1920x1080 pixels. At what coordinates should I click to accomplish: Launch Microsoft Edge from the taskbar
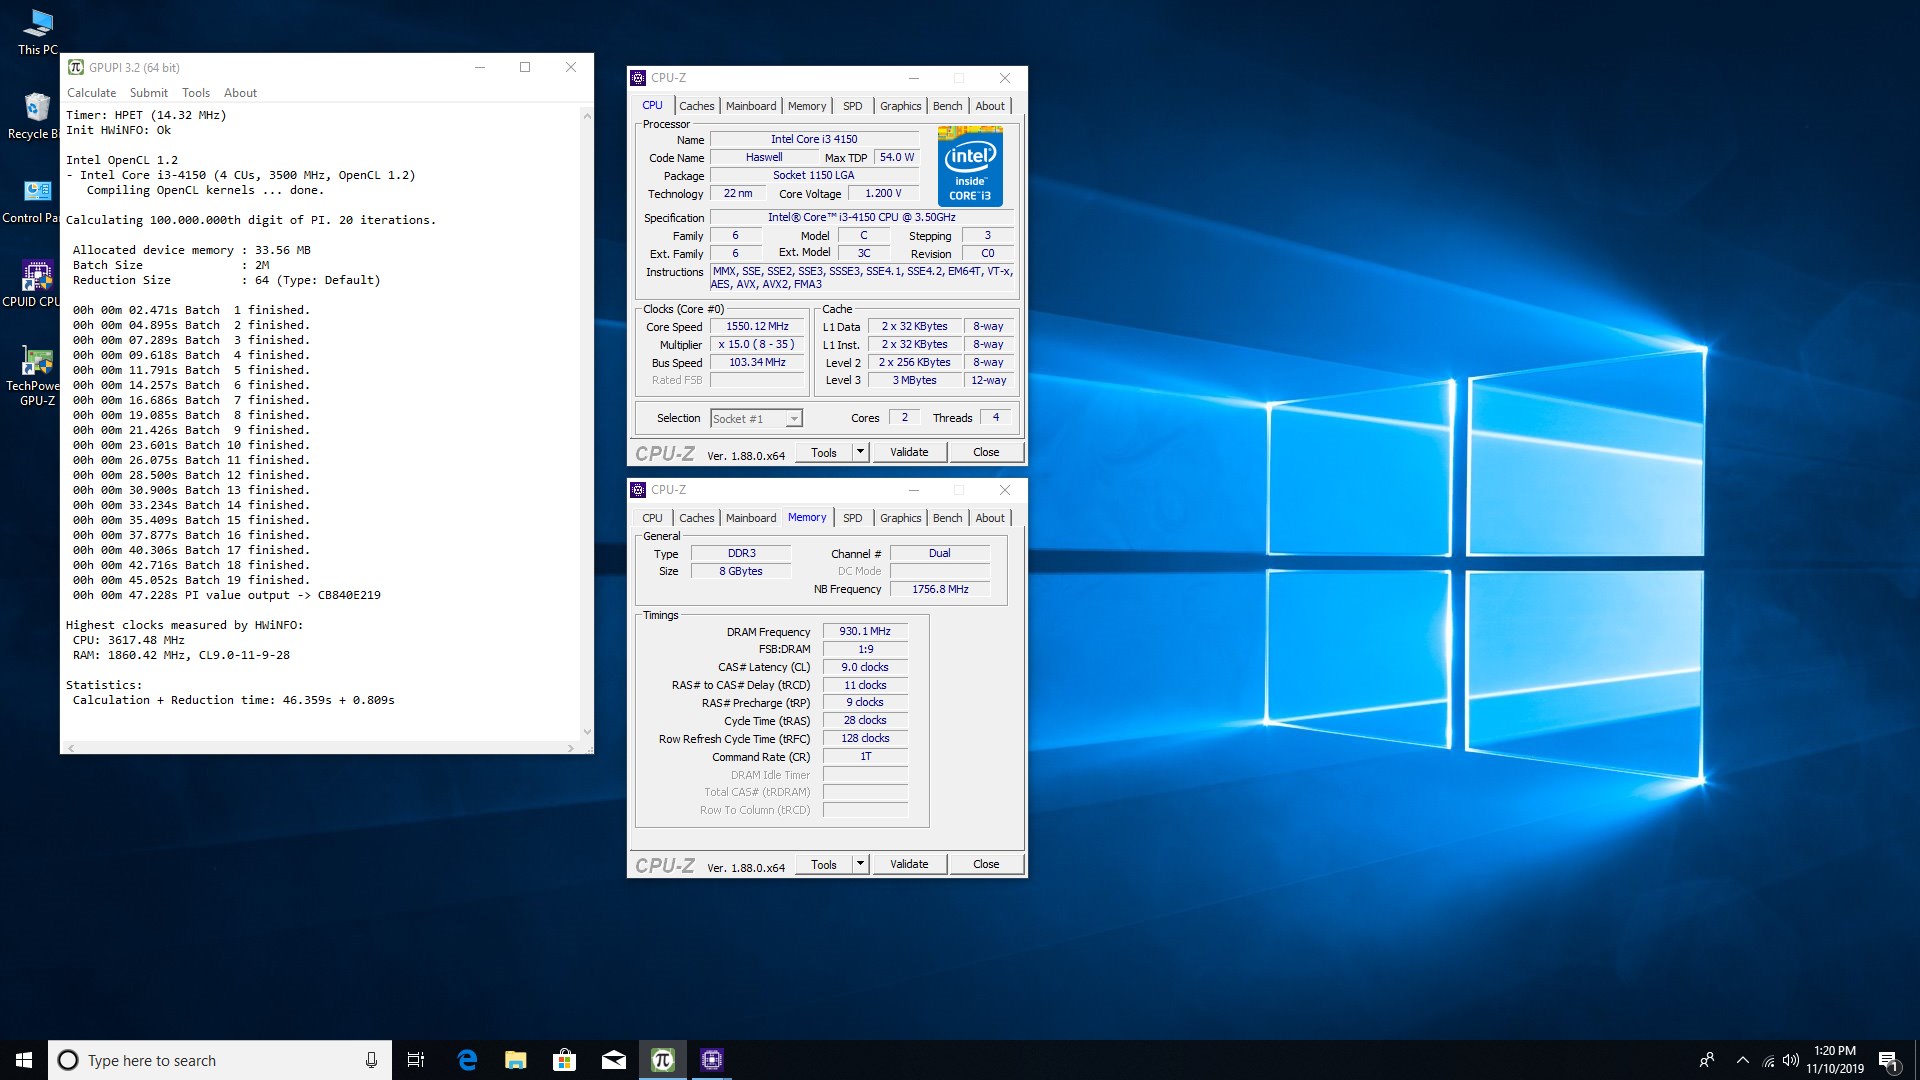pos(466,1060)
